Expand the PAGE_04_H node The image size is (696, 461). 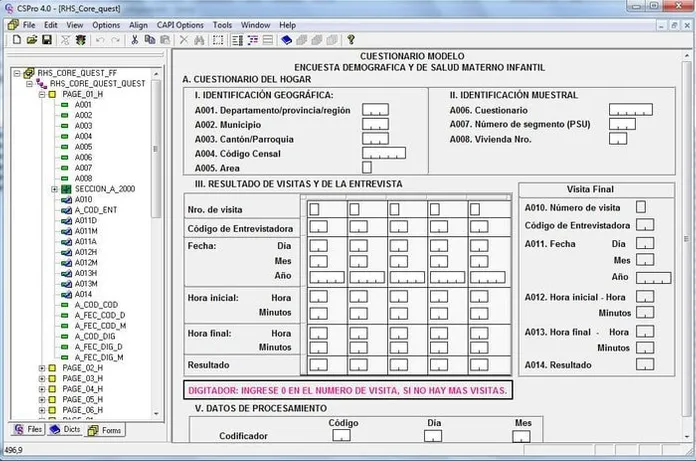tap(42, 389)
